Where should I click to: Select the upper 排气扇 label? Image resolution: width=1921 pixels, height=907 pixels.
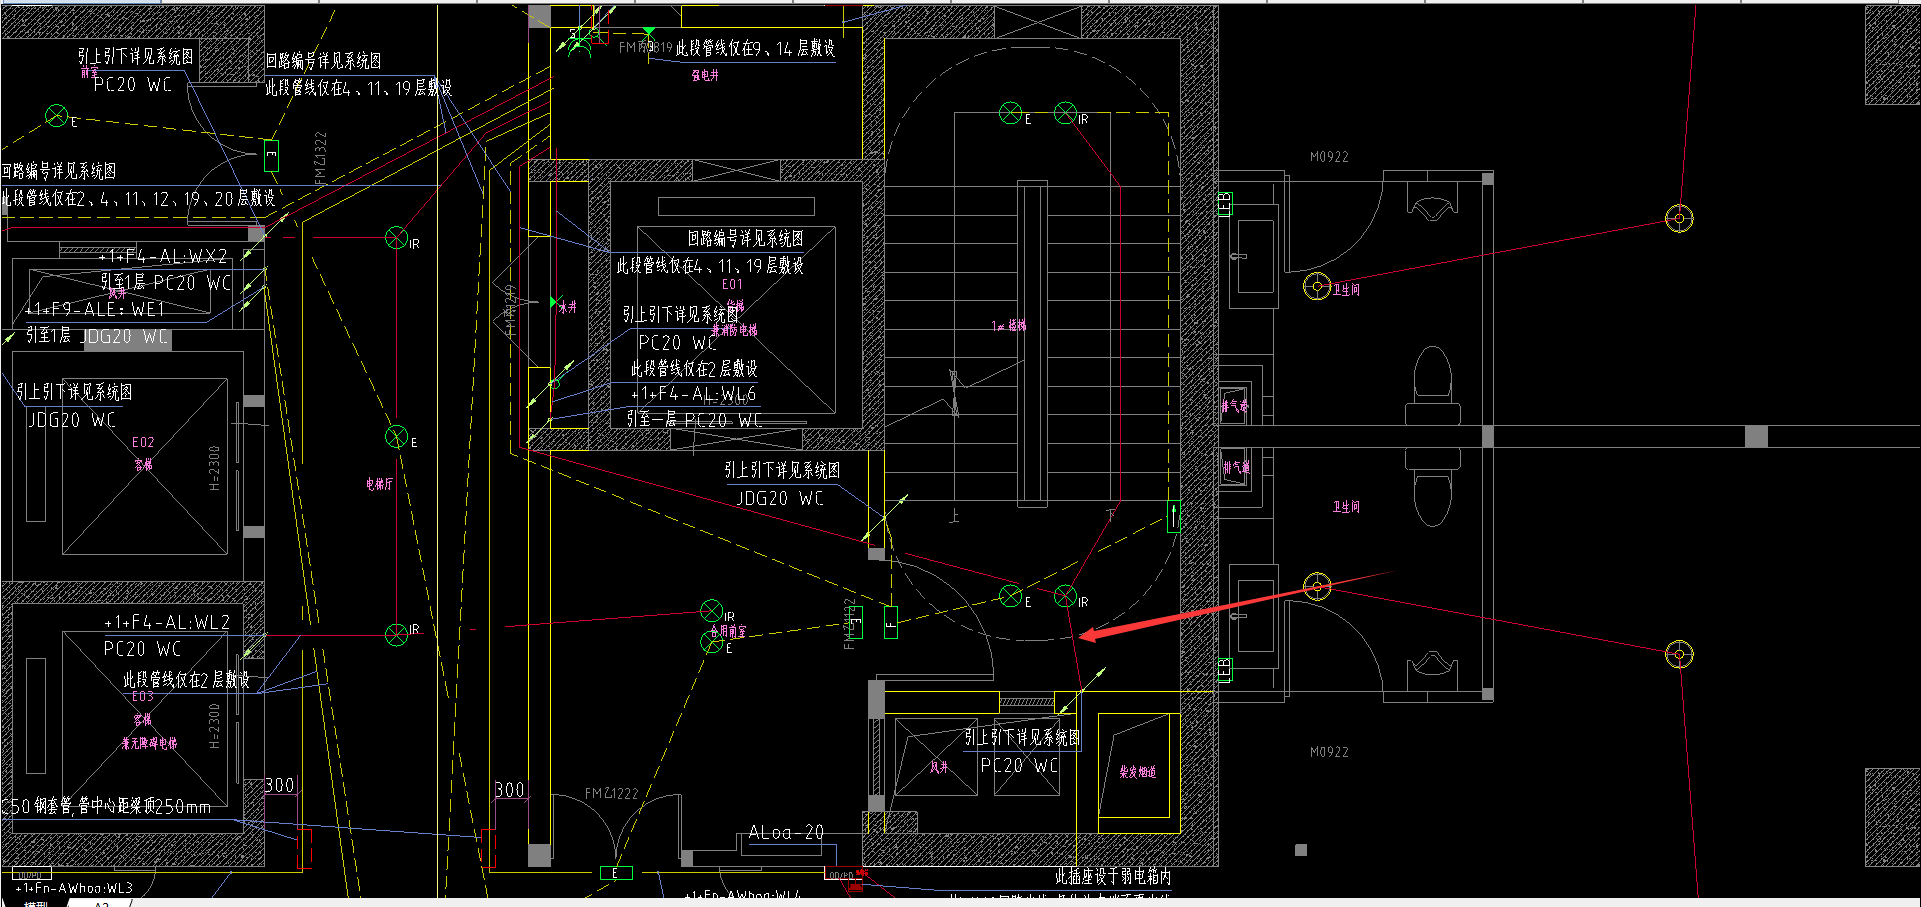click(1235, 406)
